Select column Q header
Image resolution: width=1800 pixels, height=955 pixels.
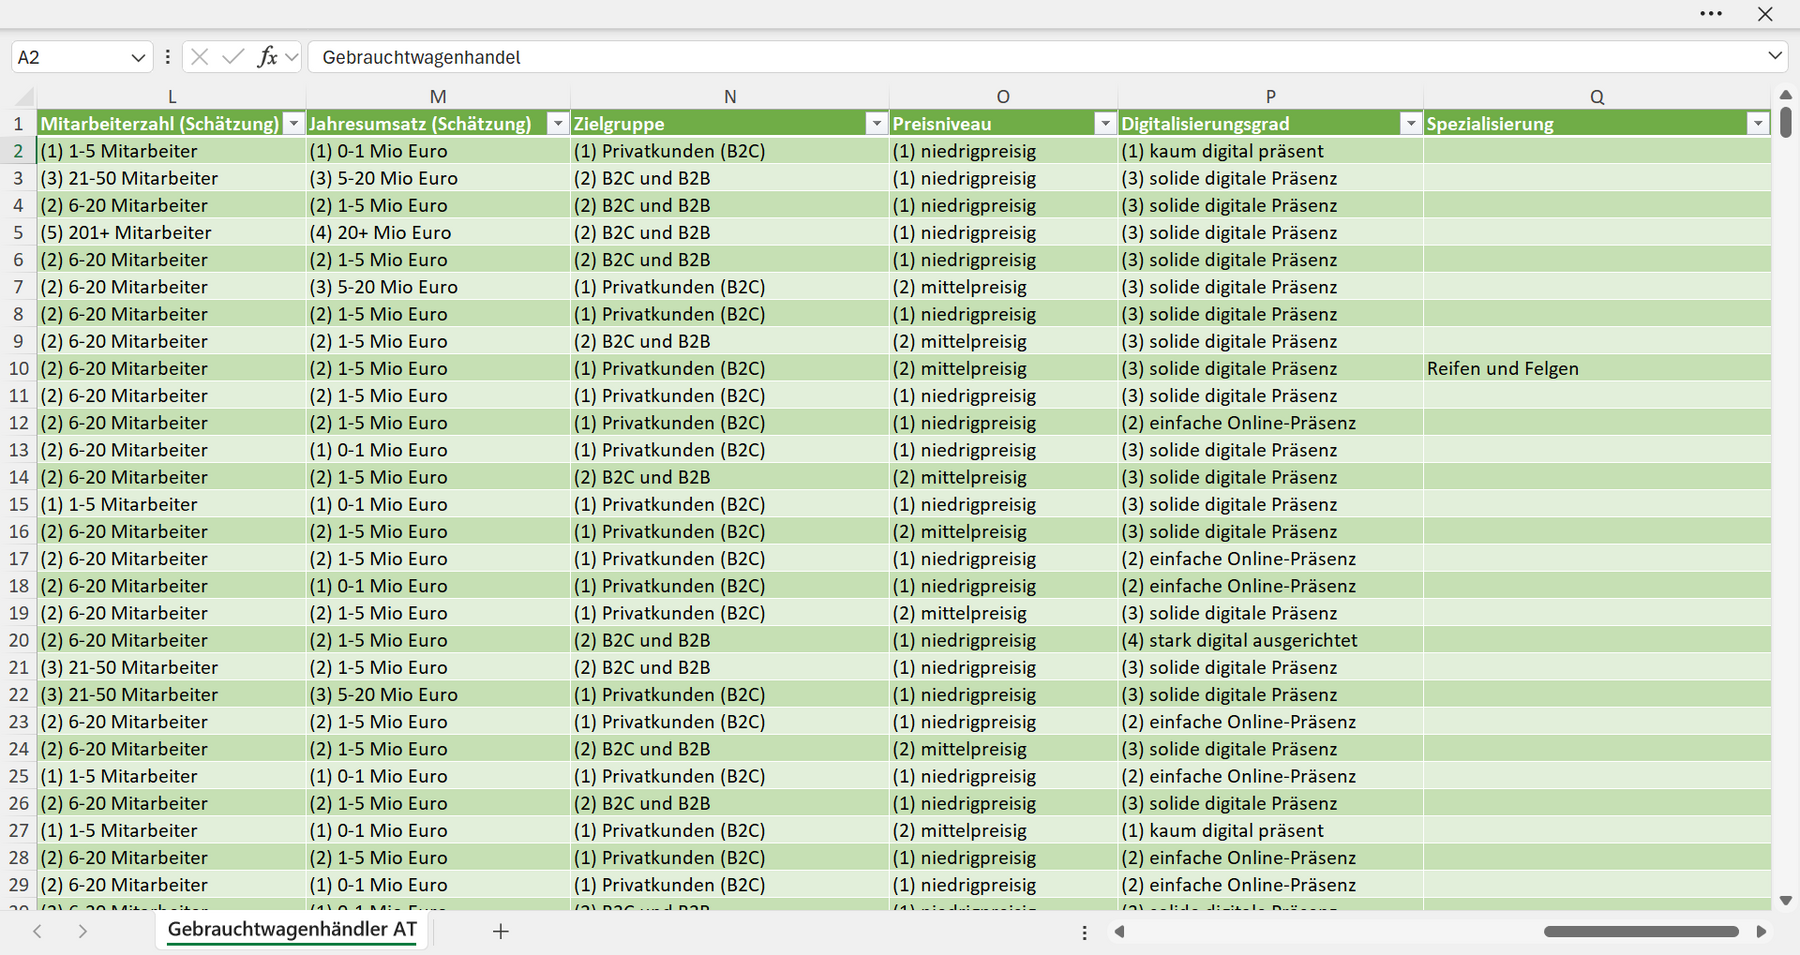pos(1597,97)
